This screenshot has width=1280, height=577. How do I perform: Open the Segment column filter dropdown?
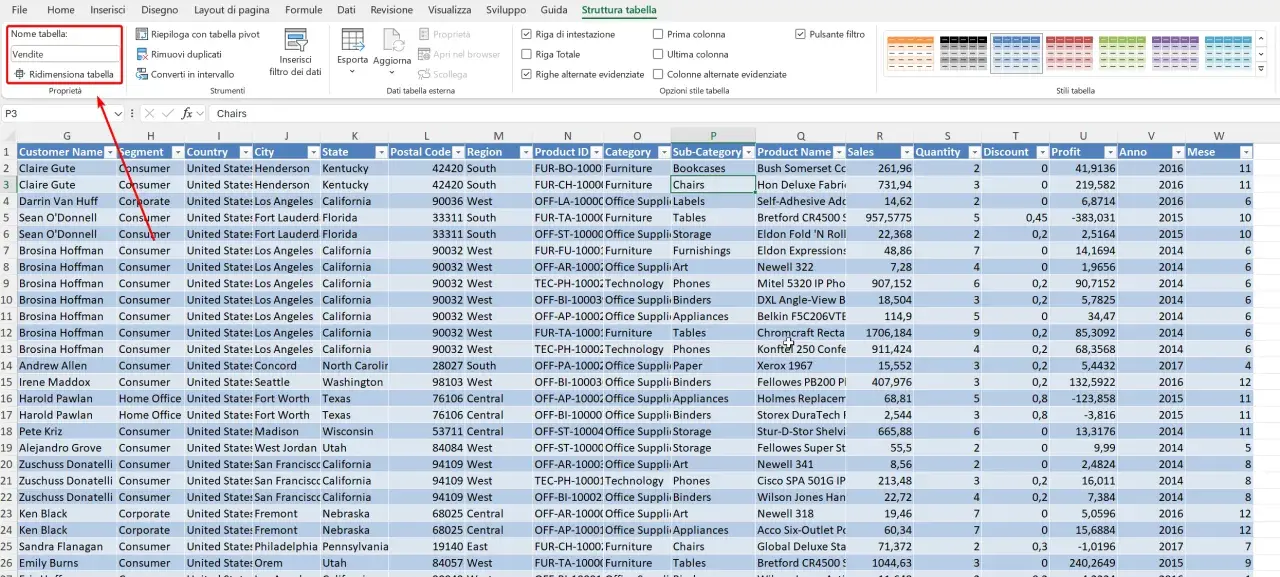coord(177,152)
